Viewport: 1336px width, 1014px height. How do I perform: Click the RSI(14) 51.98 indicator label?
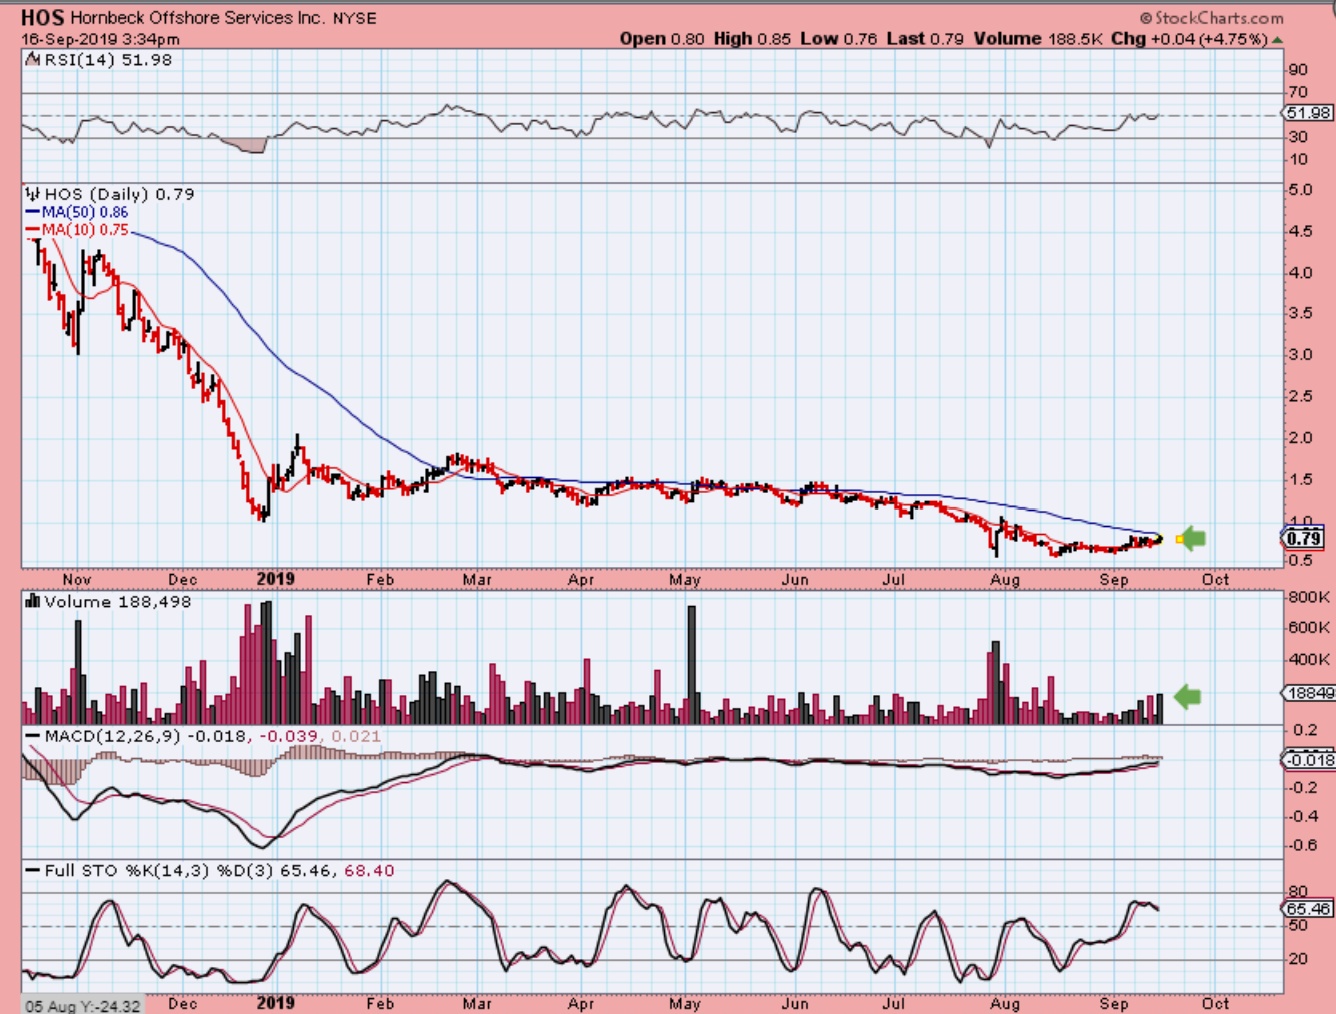tap(108, 60)
